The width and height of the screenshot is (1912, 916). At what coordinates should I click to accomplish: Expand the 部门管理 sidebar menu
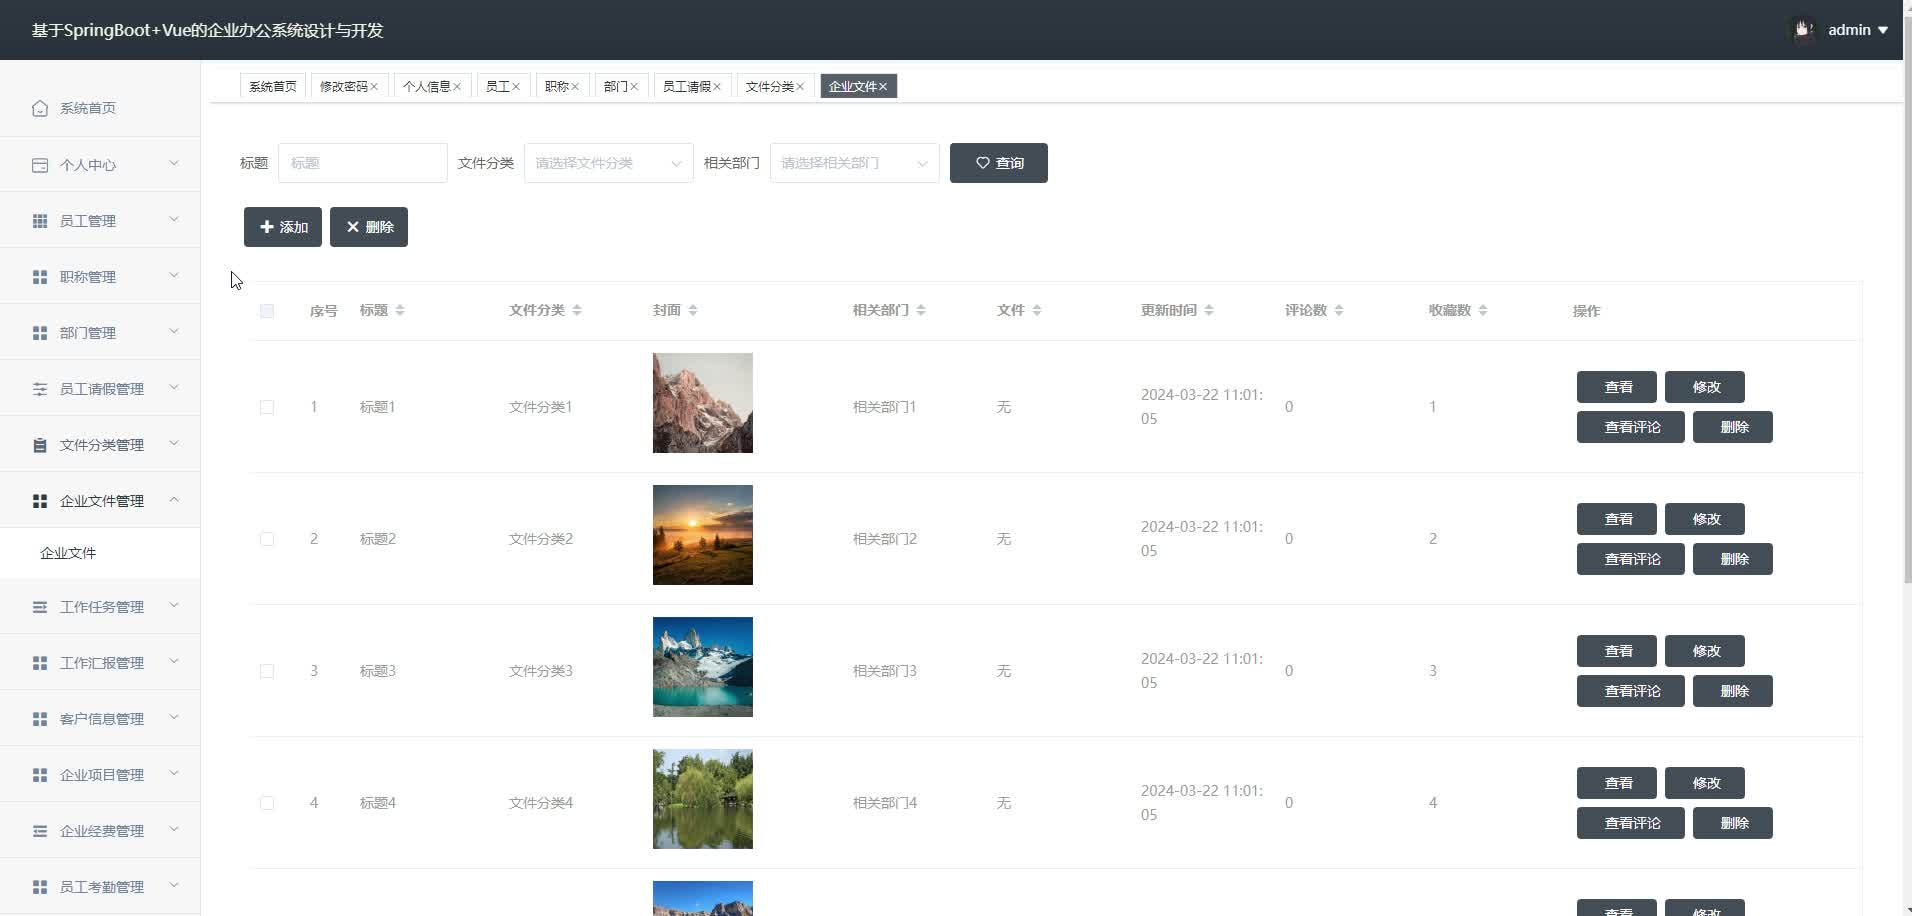tap(100, 333)
